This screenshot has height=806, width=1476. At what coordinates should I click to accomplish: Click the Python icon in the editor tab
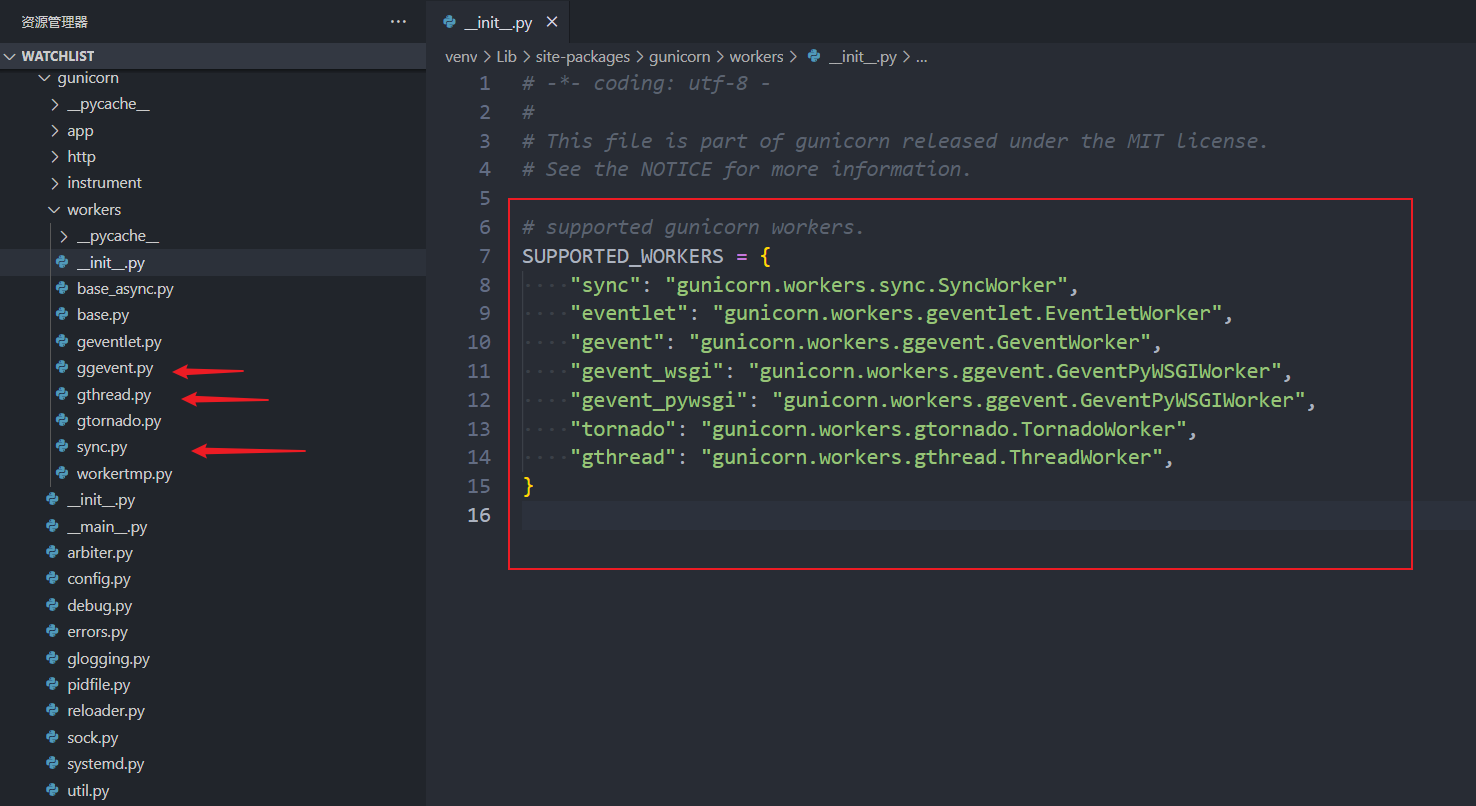pyautogui.click(x=449, y=22)
